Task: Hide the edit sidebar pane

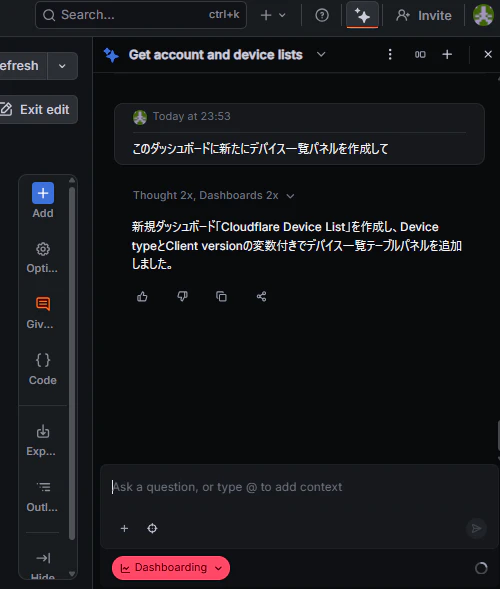Action: pos(43,558)
